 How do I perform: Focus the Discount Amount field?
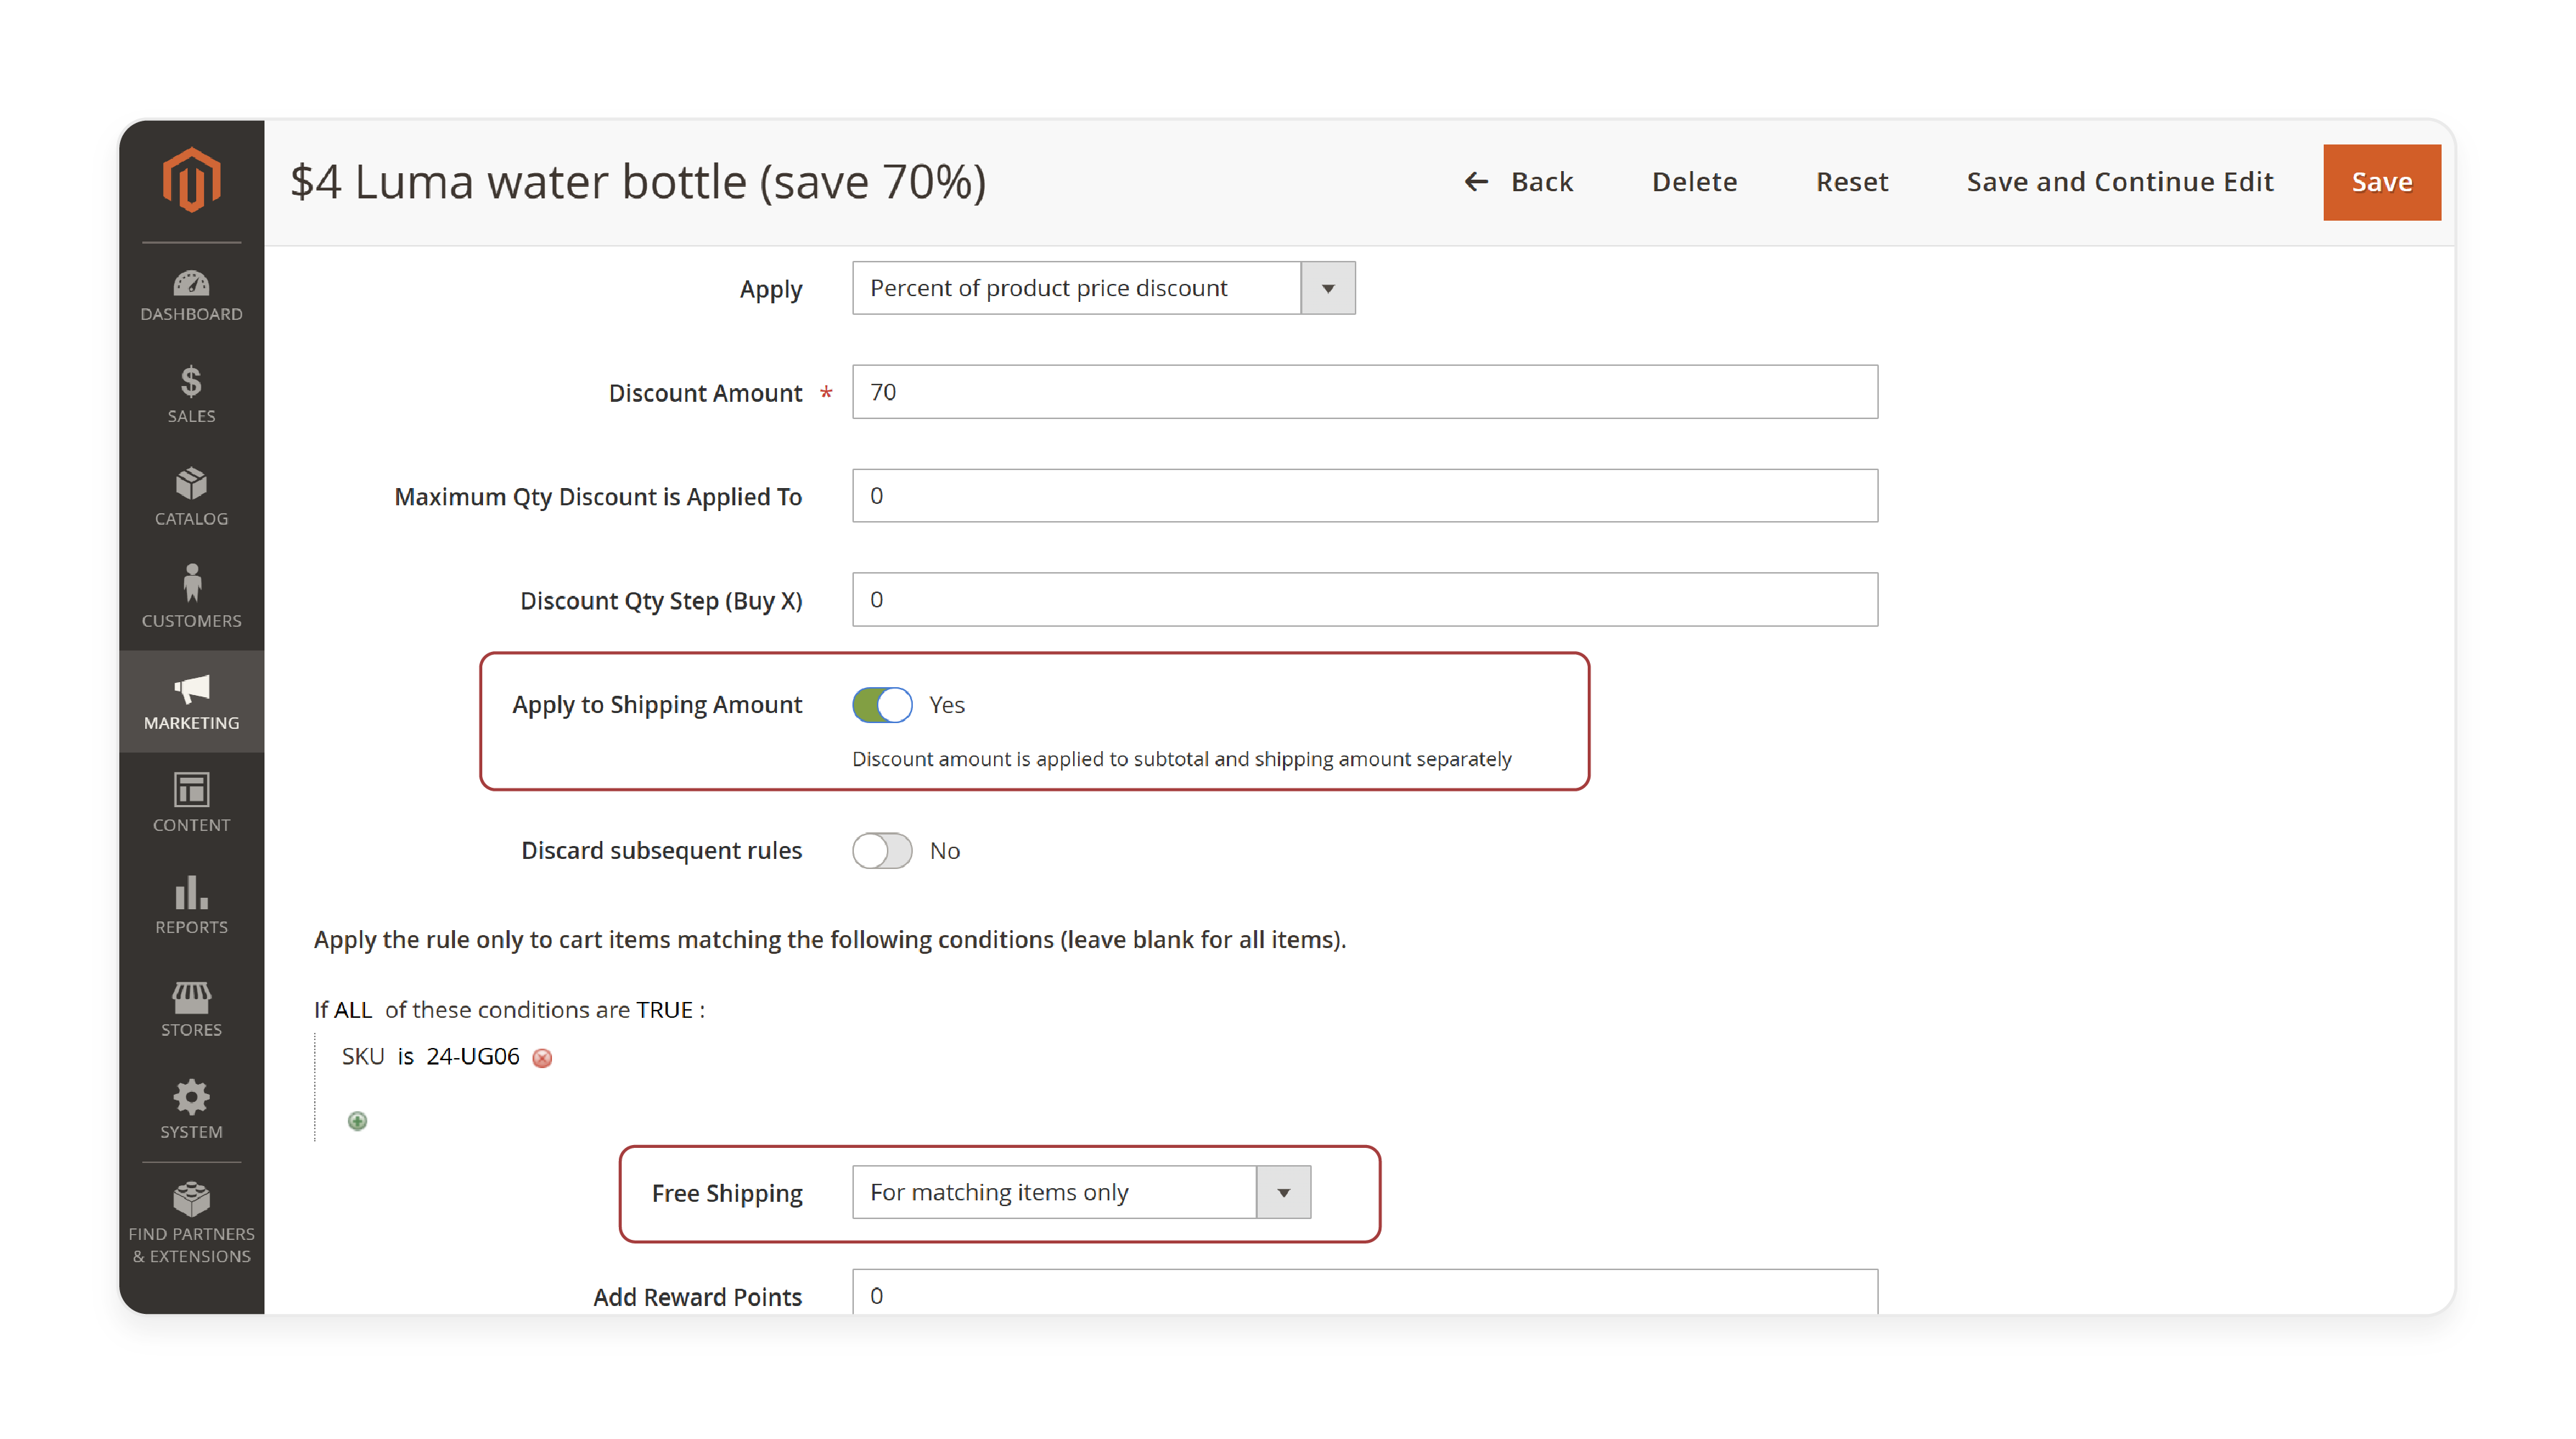1365,392
